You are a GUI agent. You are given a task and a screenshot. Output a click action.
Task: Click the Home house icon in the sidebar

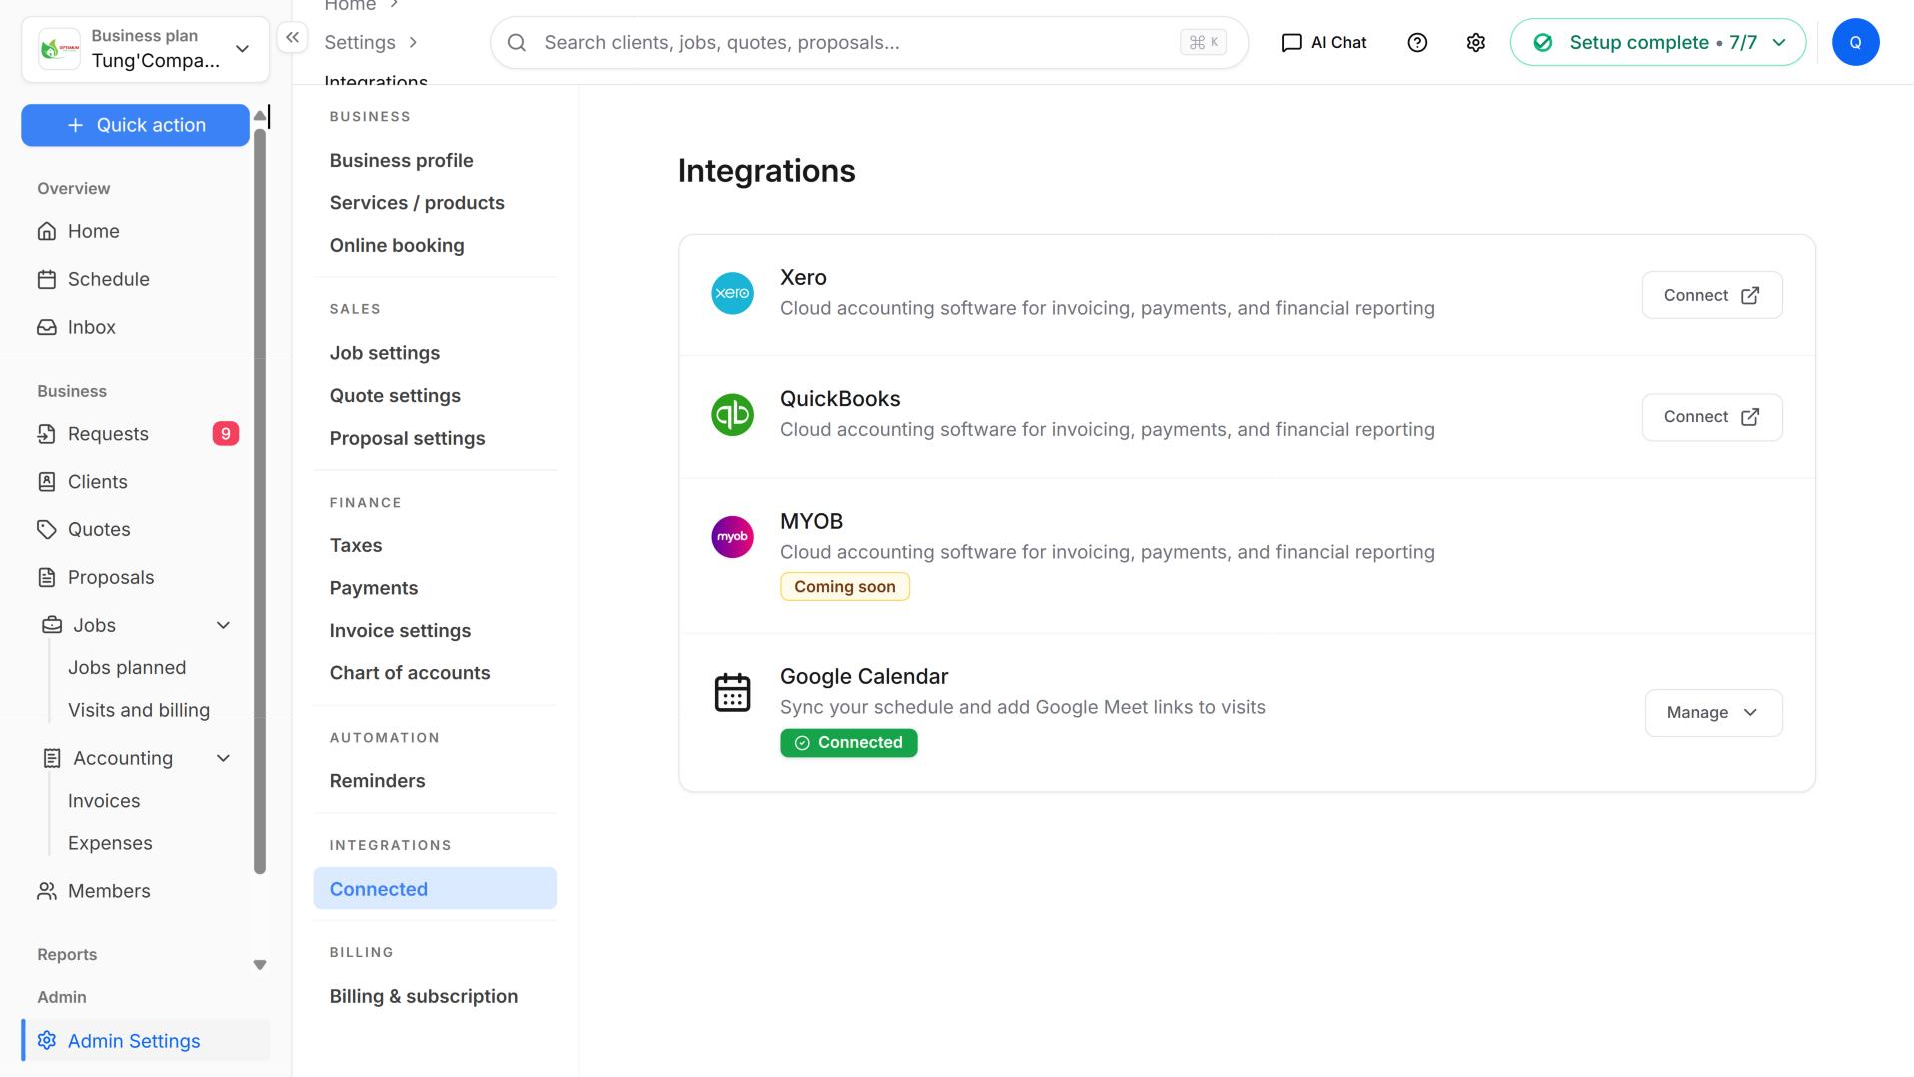(47, 231)
